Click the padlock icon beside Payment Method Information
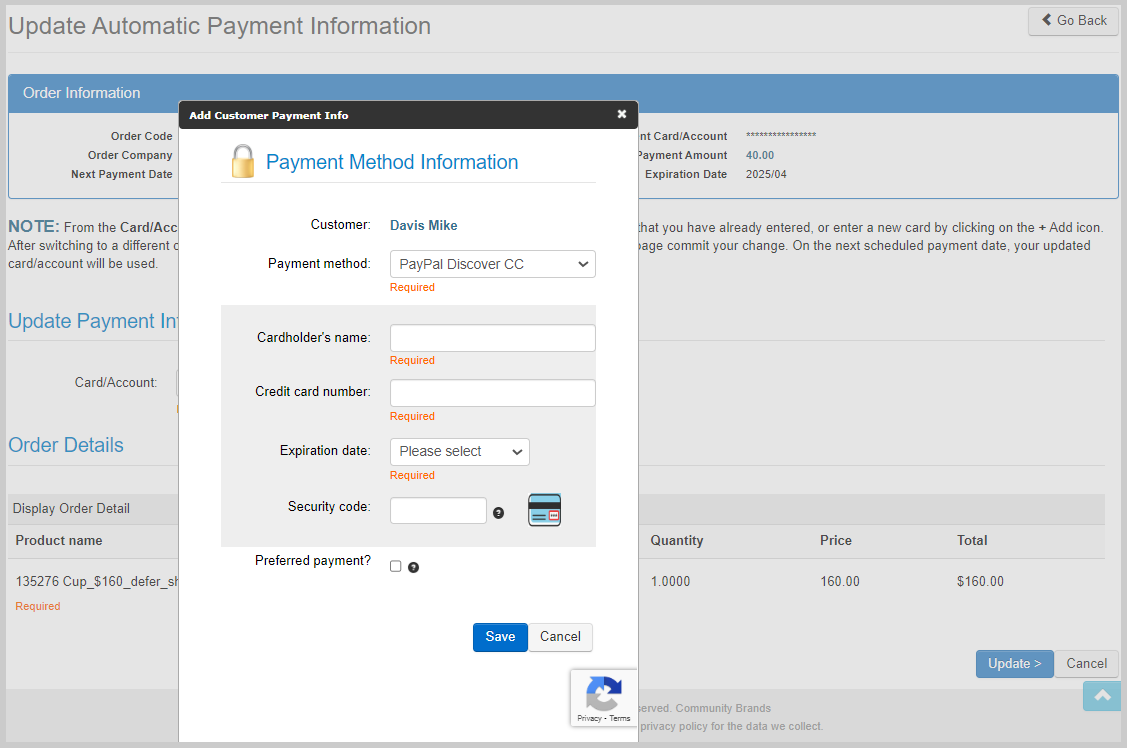Image resolution: width=1127 pixels, height=748 pixels. coord(243,161)
